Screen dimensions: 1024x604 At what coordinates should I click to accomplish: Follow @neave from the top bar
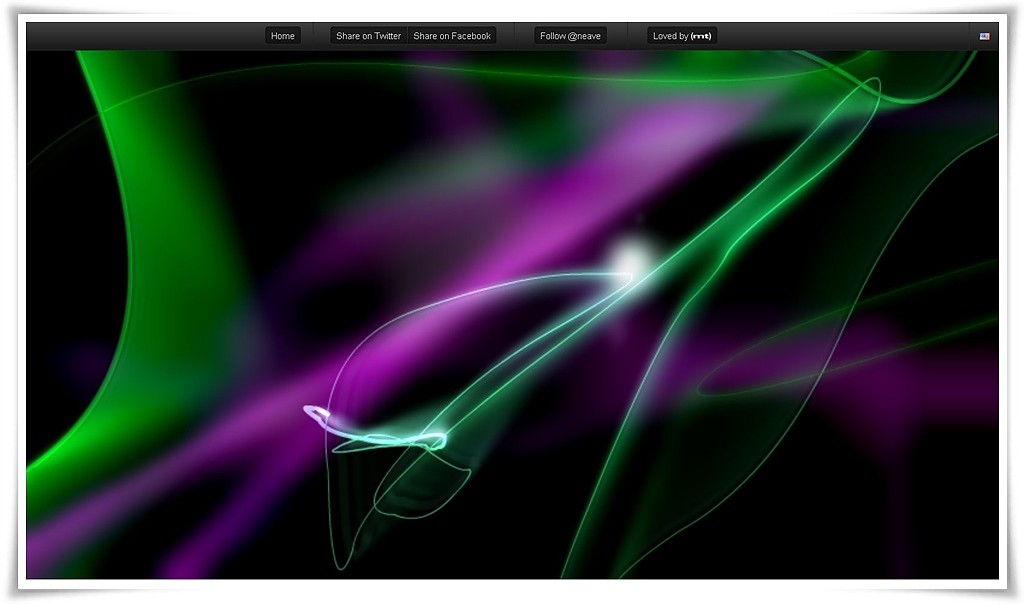[570, 36]
